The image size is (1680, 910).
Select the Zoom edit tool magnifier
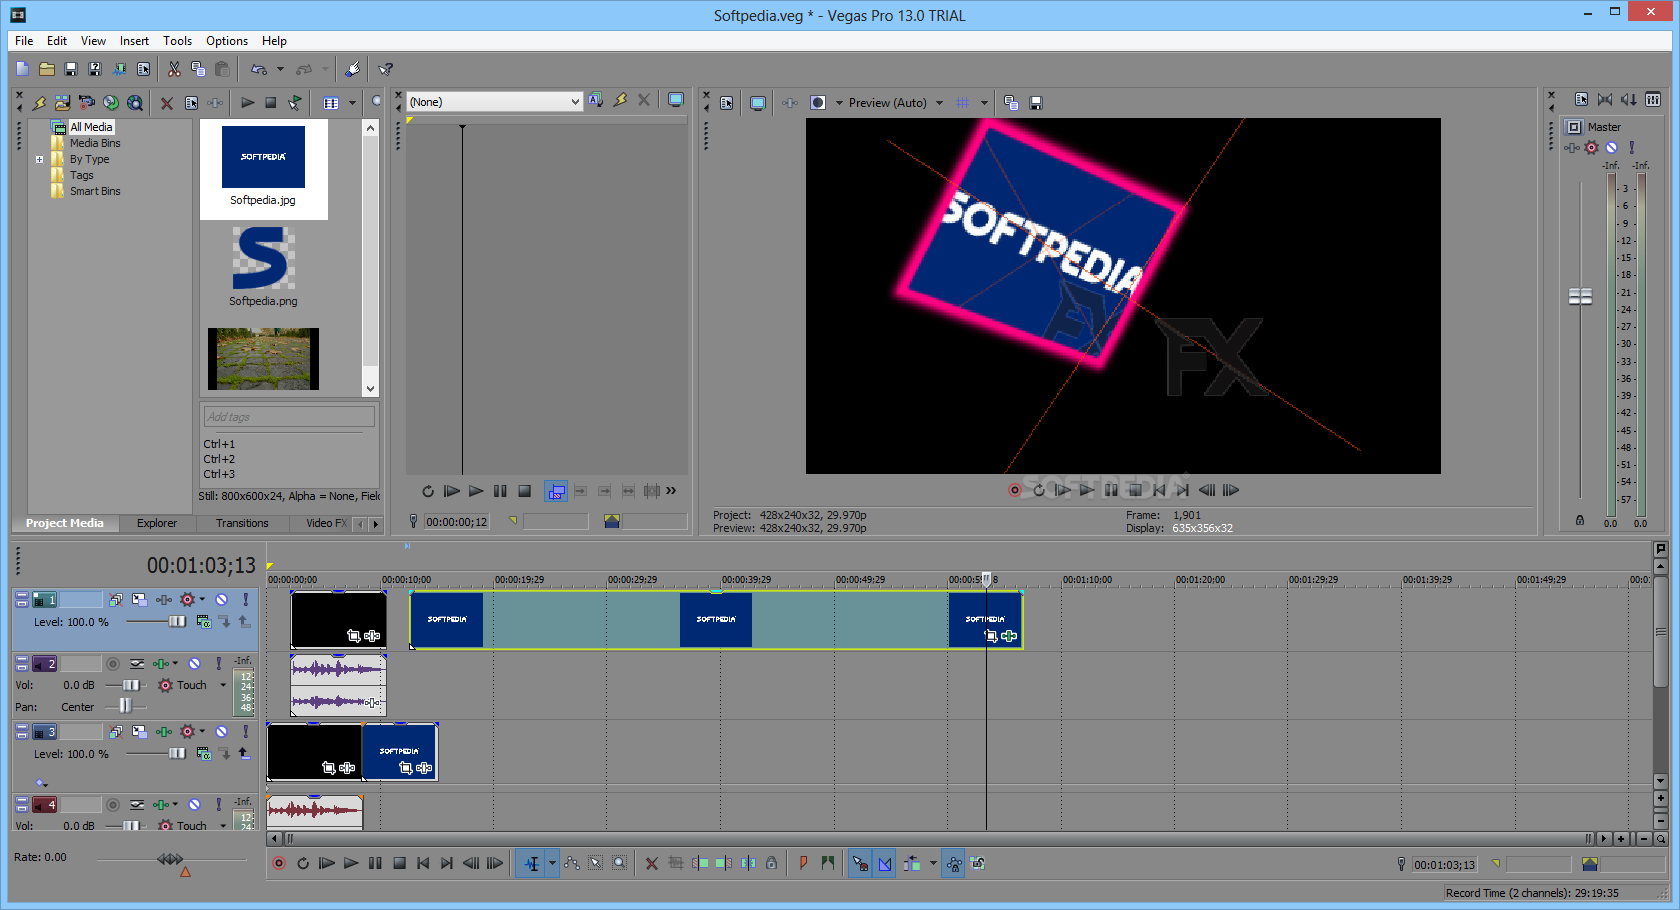pyautogui.click(x=620, y=863)
